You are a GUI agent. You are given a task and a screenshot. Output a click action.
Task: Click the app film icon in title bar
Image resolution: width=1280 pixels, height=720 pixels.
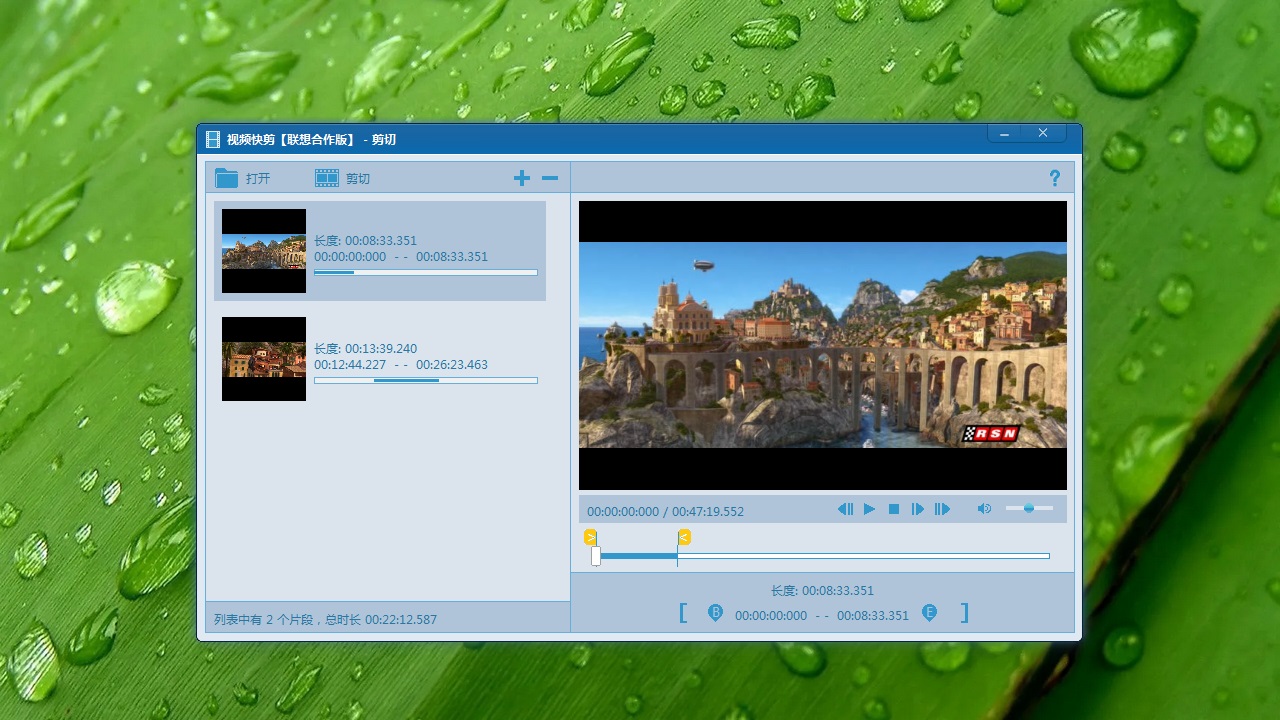point(212,139)
